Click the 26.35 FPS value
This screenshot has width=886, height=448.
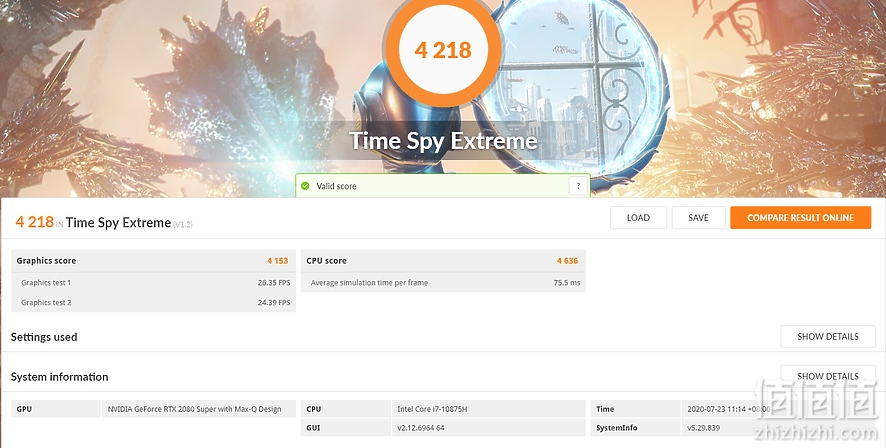tap(274, 282)
